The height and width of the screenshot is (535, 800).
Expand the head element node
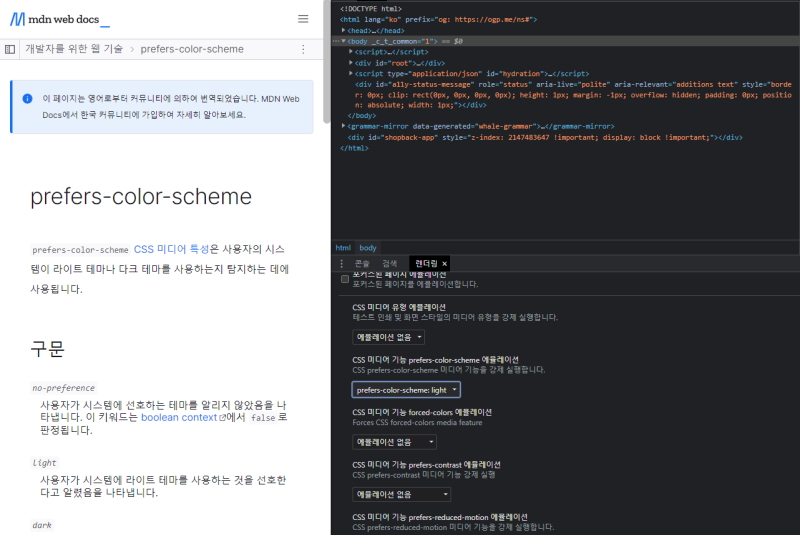[343, 31]
